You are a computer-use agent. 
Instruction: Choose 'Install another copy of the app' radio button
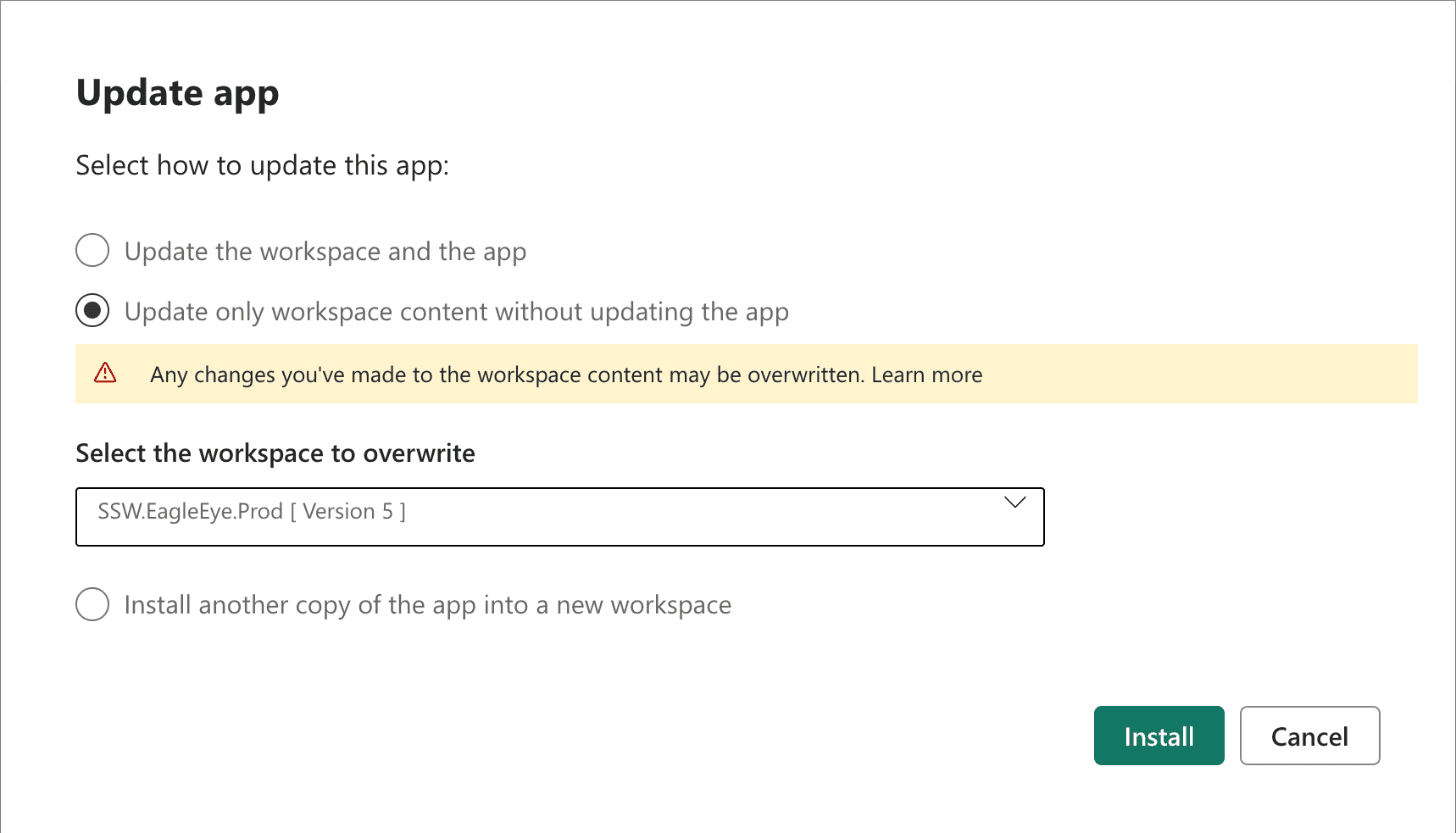tap(92, 604)
